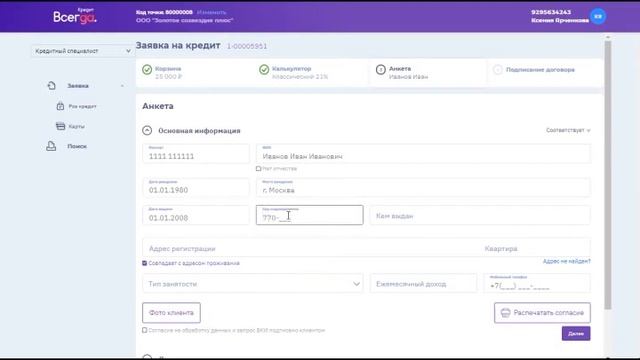Open Поиск in sidebar menu

pyautogui.click(x=77, y=146)
